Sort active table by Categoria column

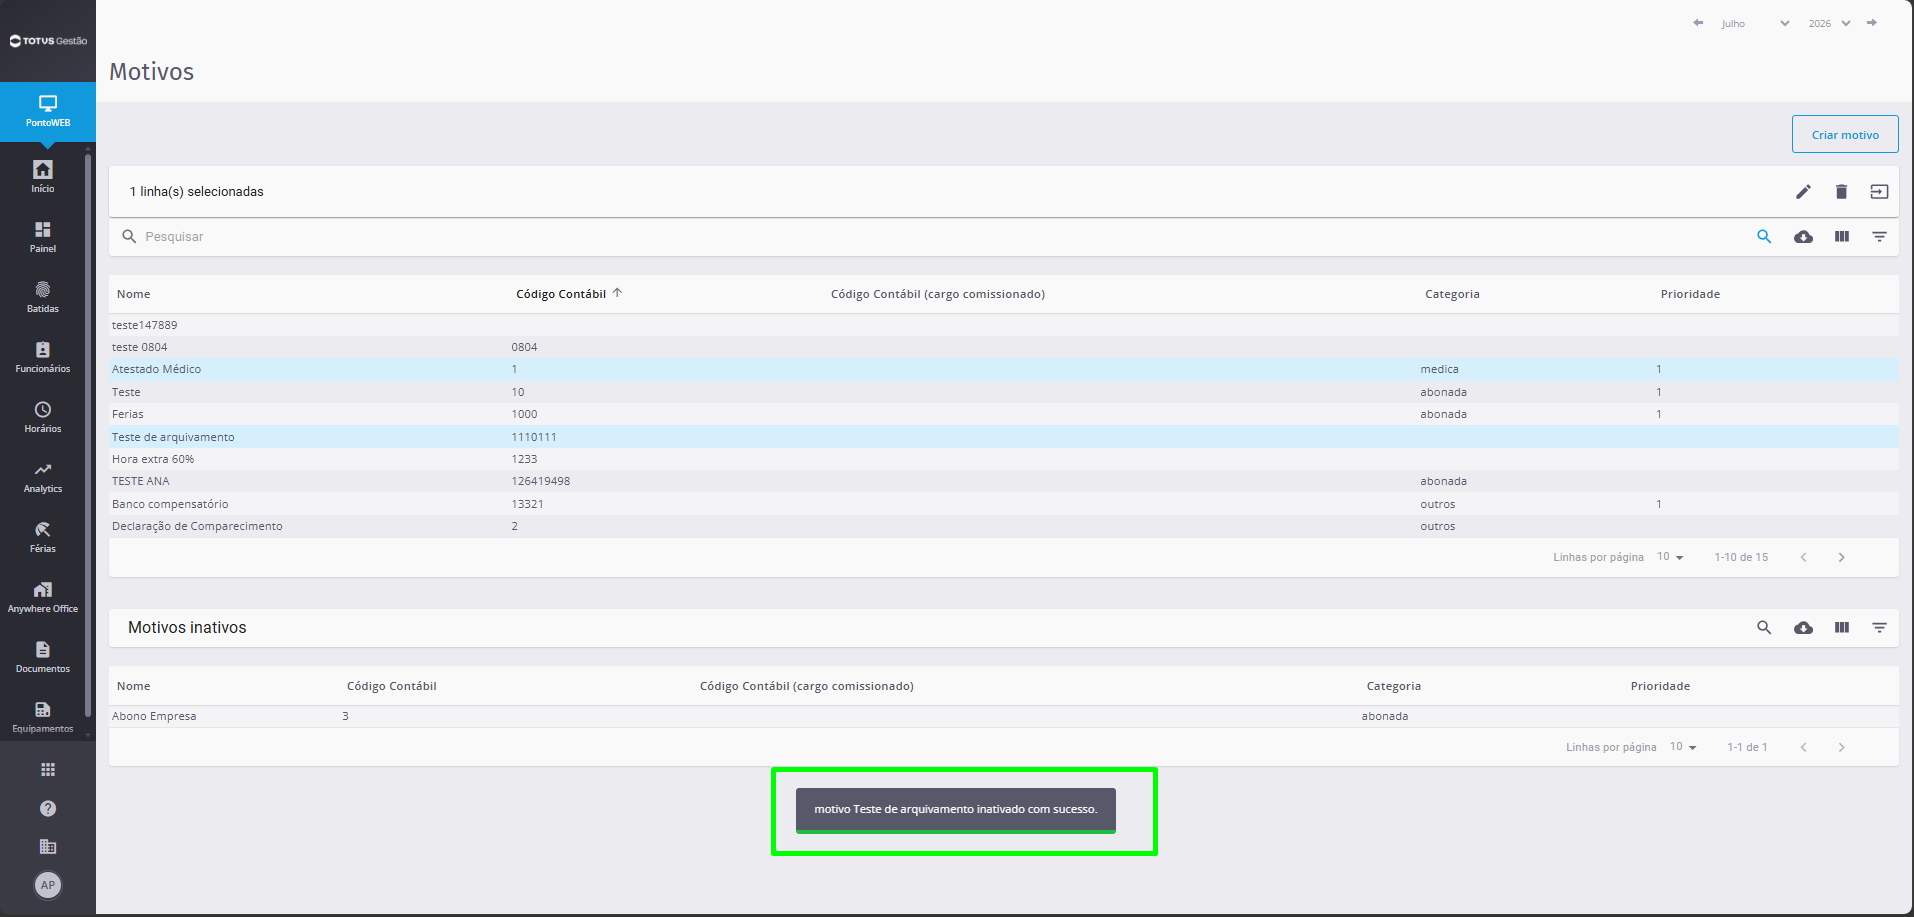pos(1452,294)
